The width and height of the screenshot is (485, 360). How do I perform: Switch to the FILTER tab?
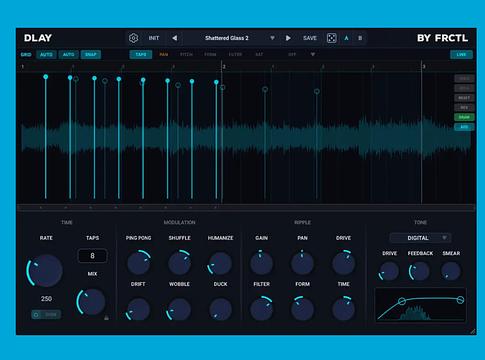pos(235,54)
